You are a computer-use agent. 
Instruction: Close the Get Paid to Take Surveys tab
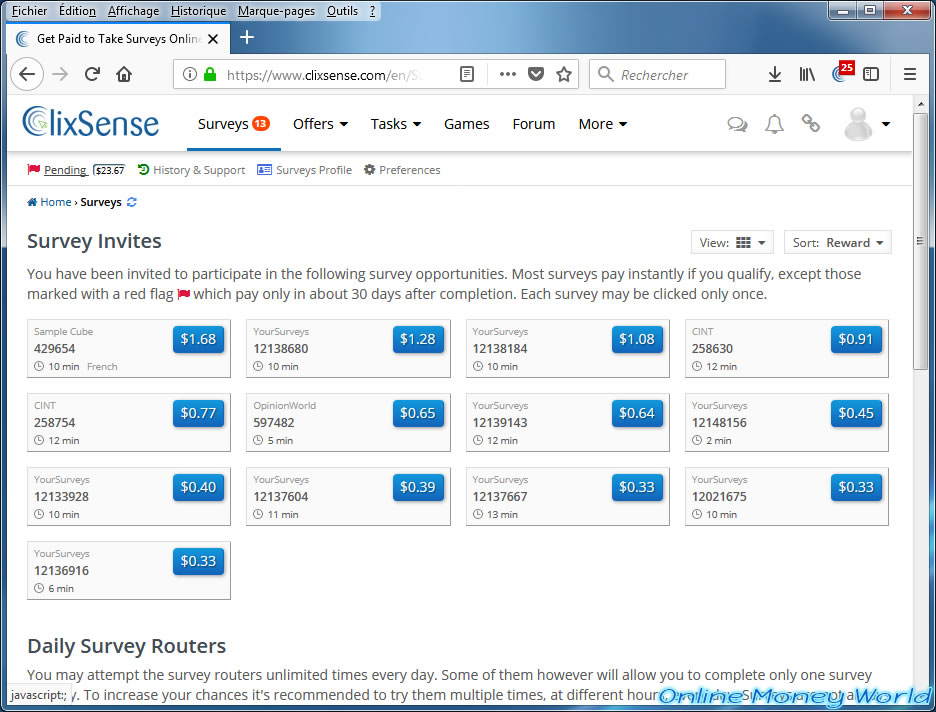pyautogui.click(x=213, y=39)
